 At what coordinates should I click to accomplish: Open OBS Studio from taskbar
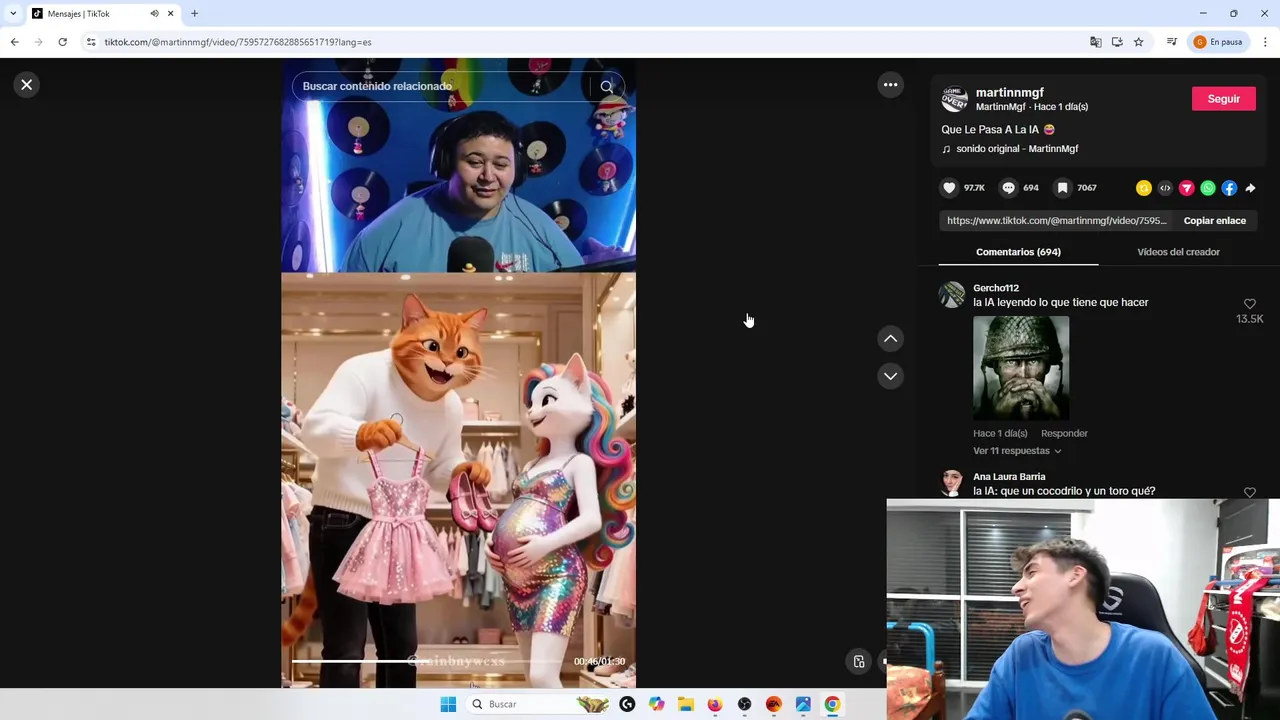click(x=744, y=705)
